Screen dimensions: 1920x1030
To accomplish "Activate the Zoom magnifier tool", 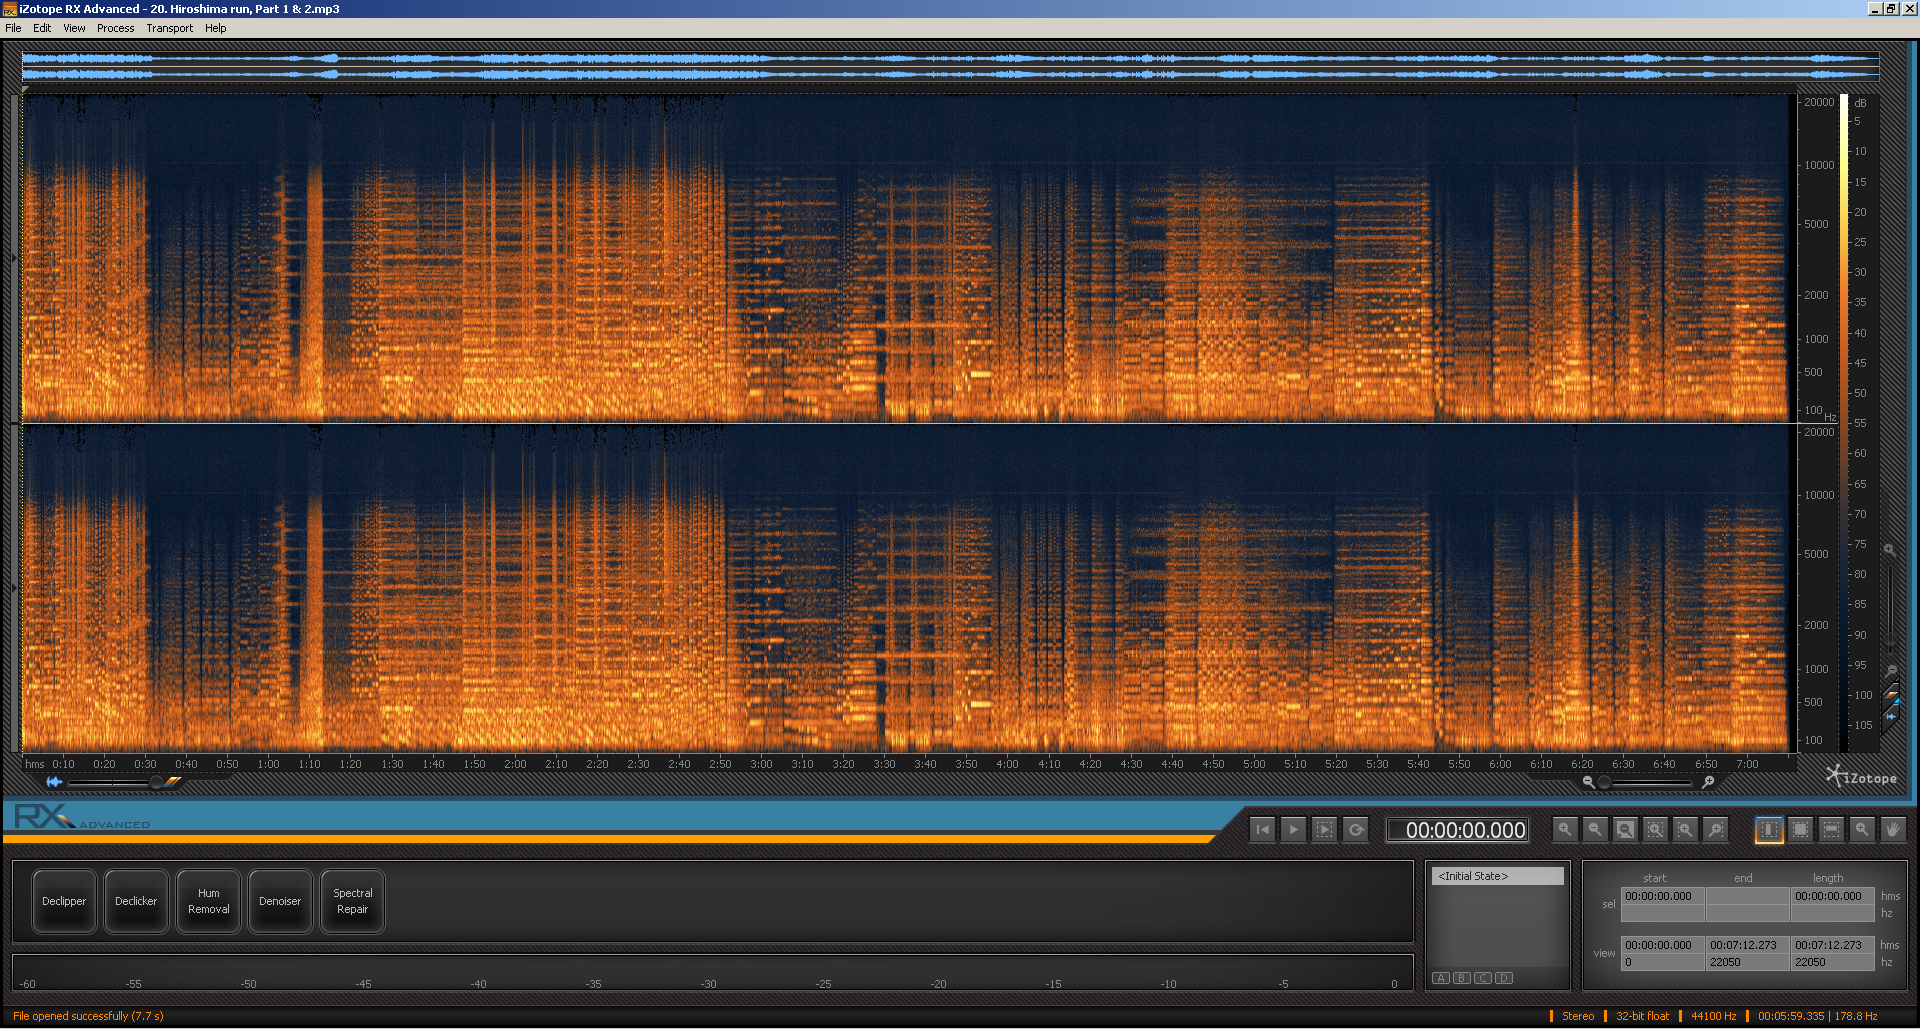I will pyautogui.click(x=1862, y=829).
